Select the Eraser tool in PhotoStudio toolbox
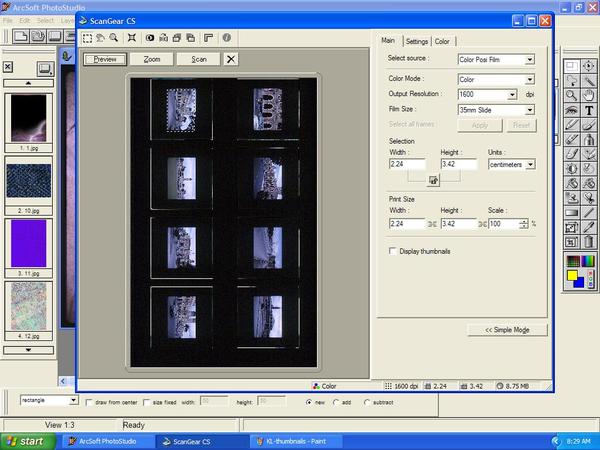Screen dimensions: 600x450 (x=571, y=140)
